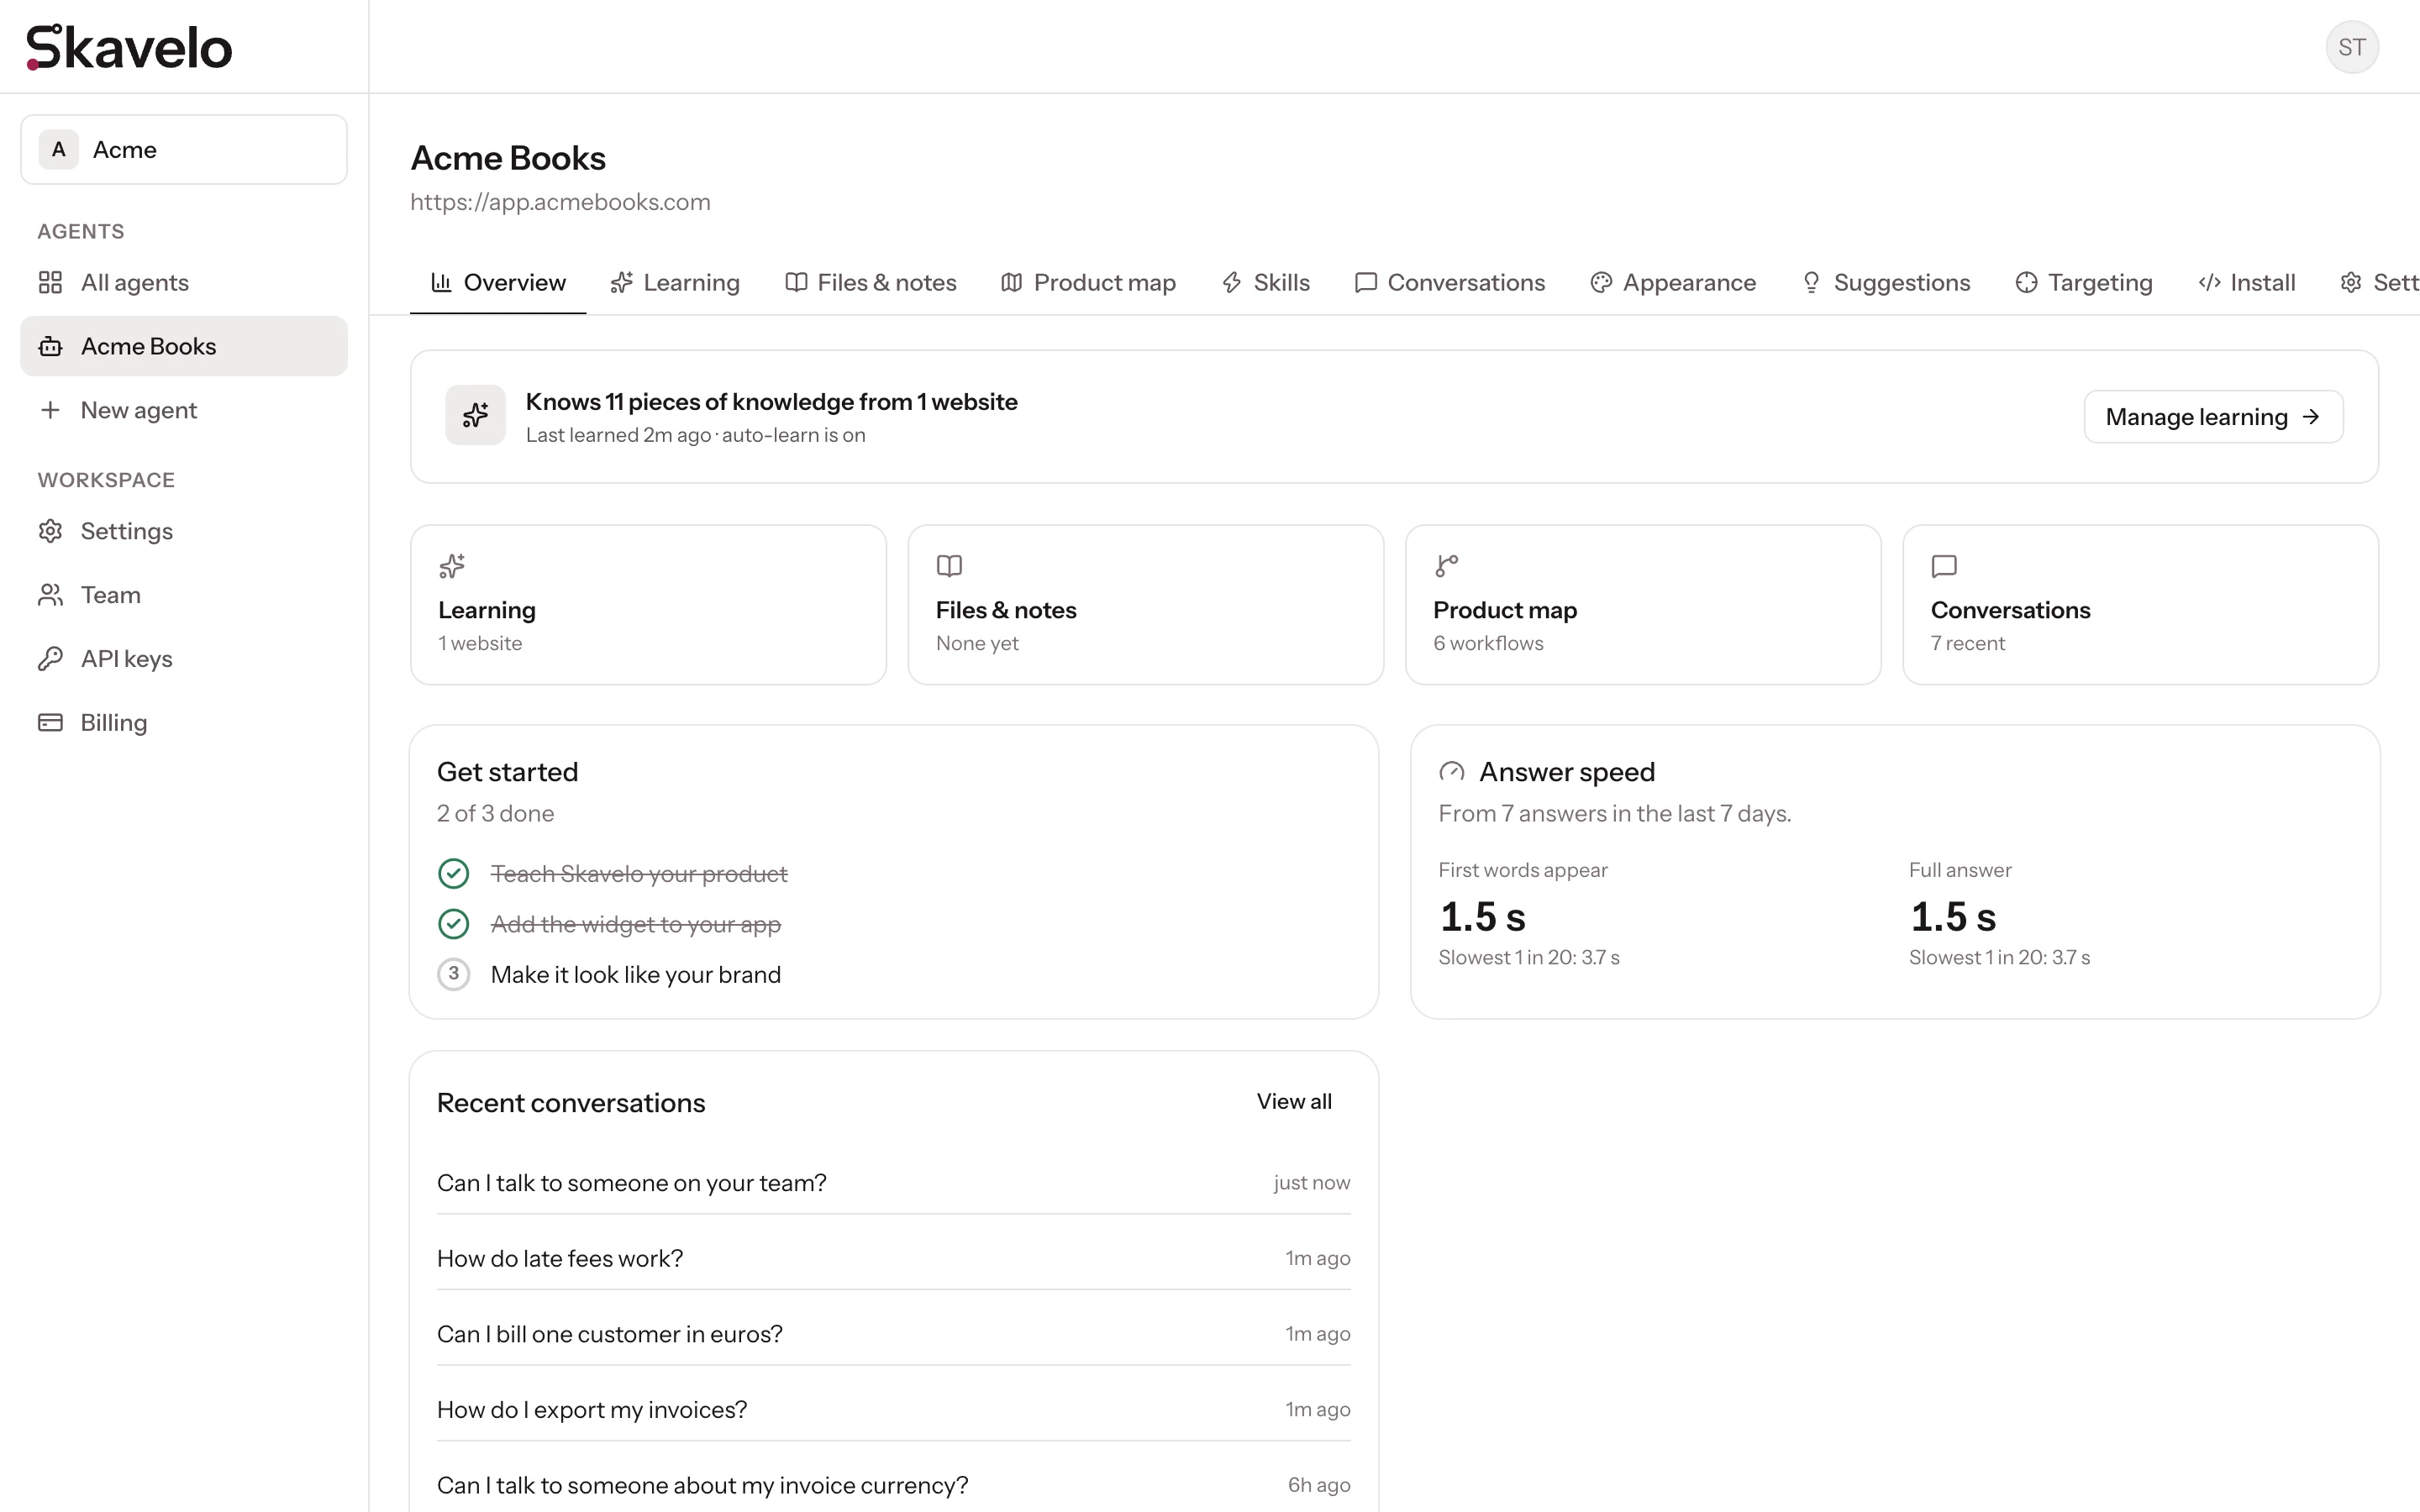The image size is (2420, 1512).
Task: Click the Appearance palette tab icon
Action: [x=1601, y=283]
